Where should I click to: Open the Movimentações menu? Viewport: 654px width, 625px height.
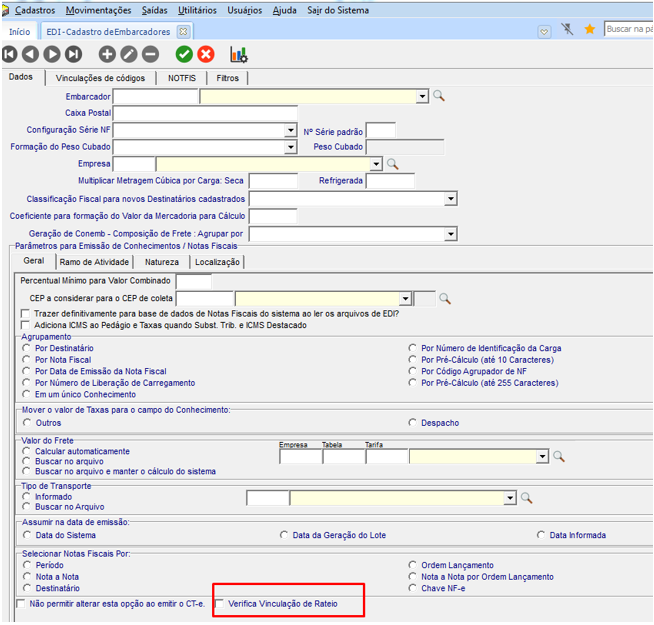pyautogui.click(x=98, y=10)
